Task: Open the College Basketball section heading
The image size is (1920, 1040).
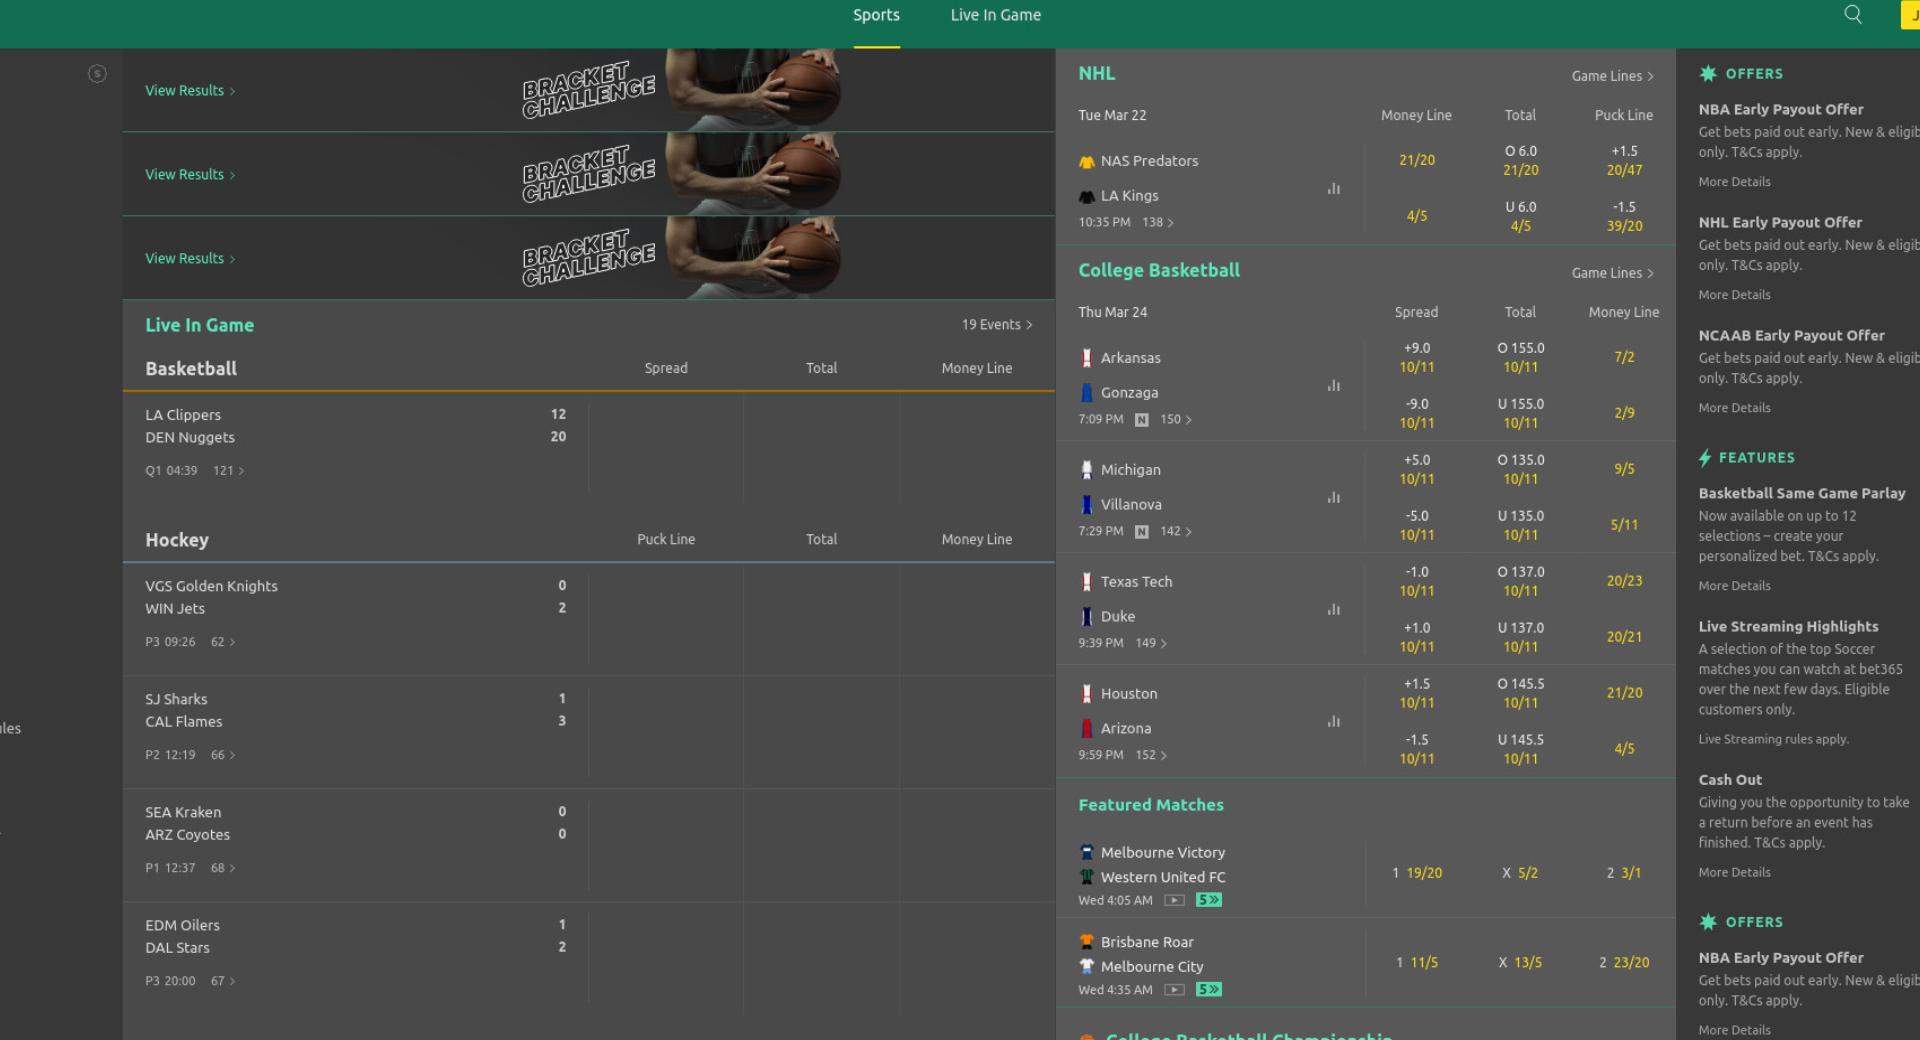Action: [x=1158, y=270]
